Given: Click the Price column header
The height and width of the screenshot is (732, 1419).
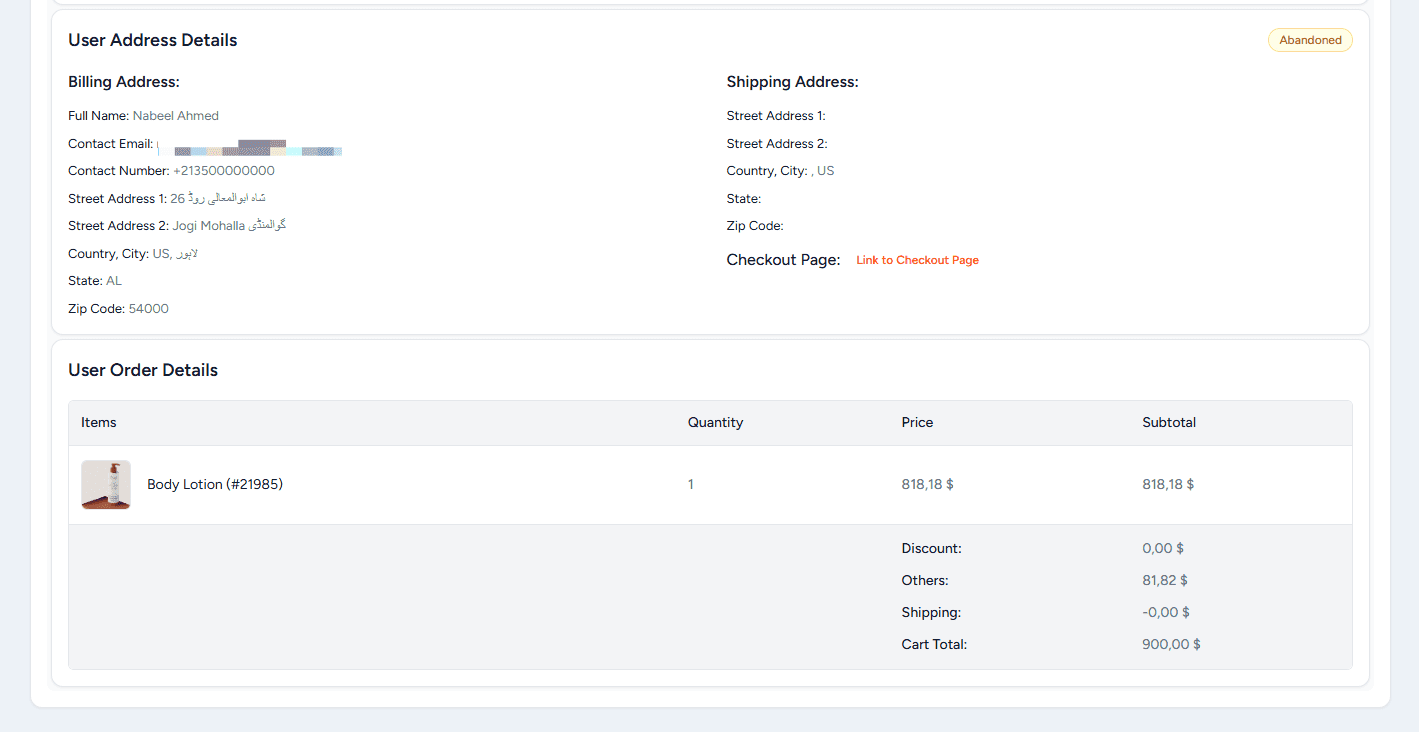Looking at the screenshot, I should coord(917,423).
